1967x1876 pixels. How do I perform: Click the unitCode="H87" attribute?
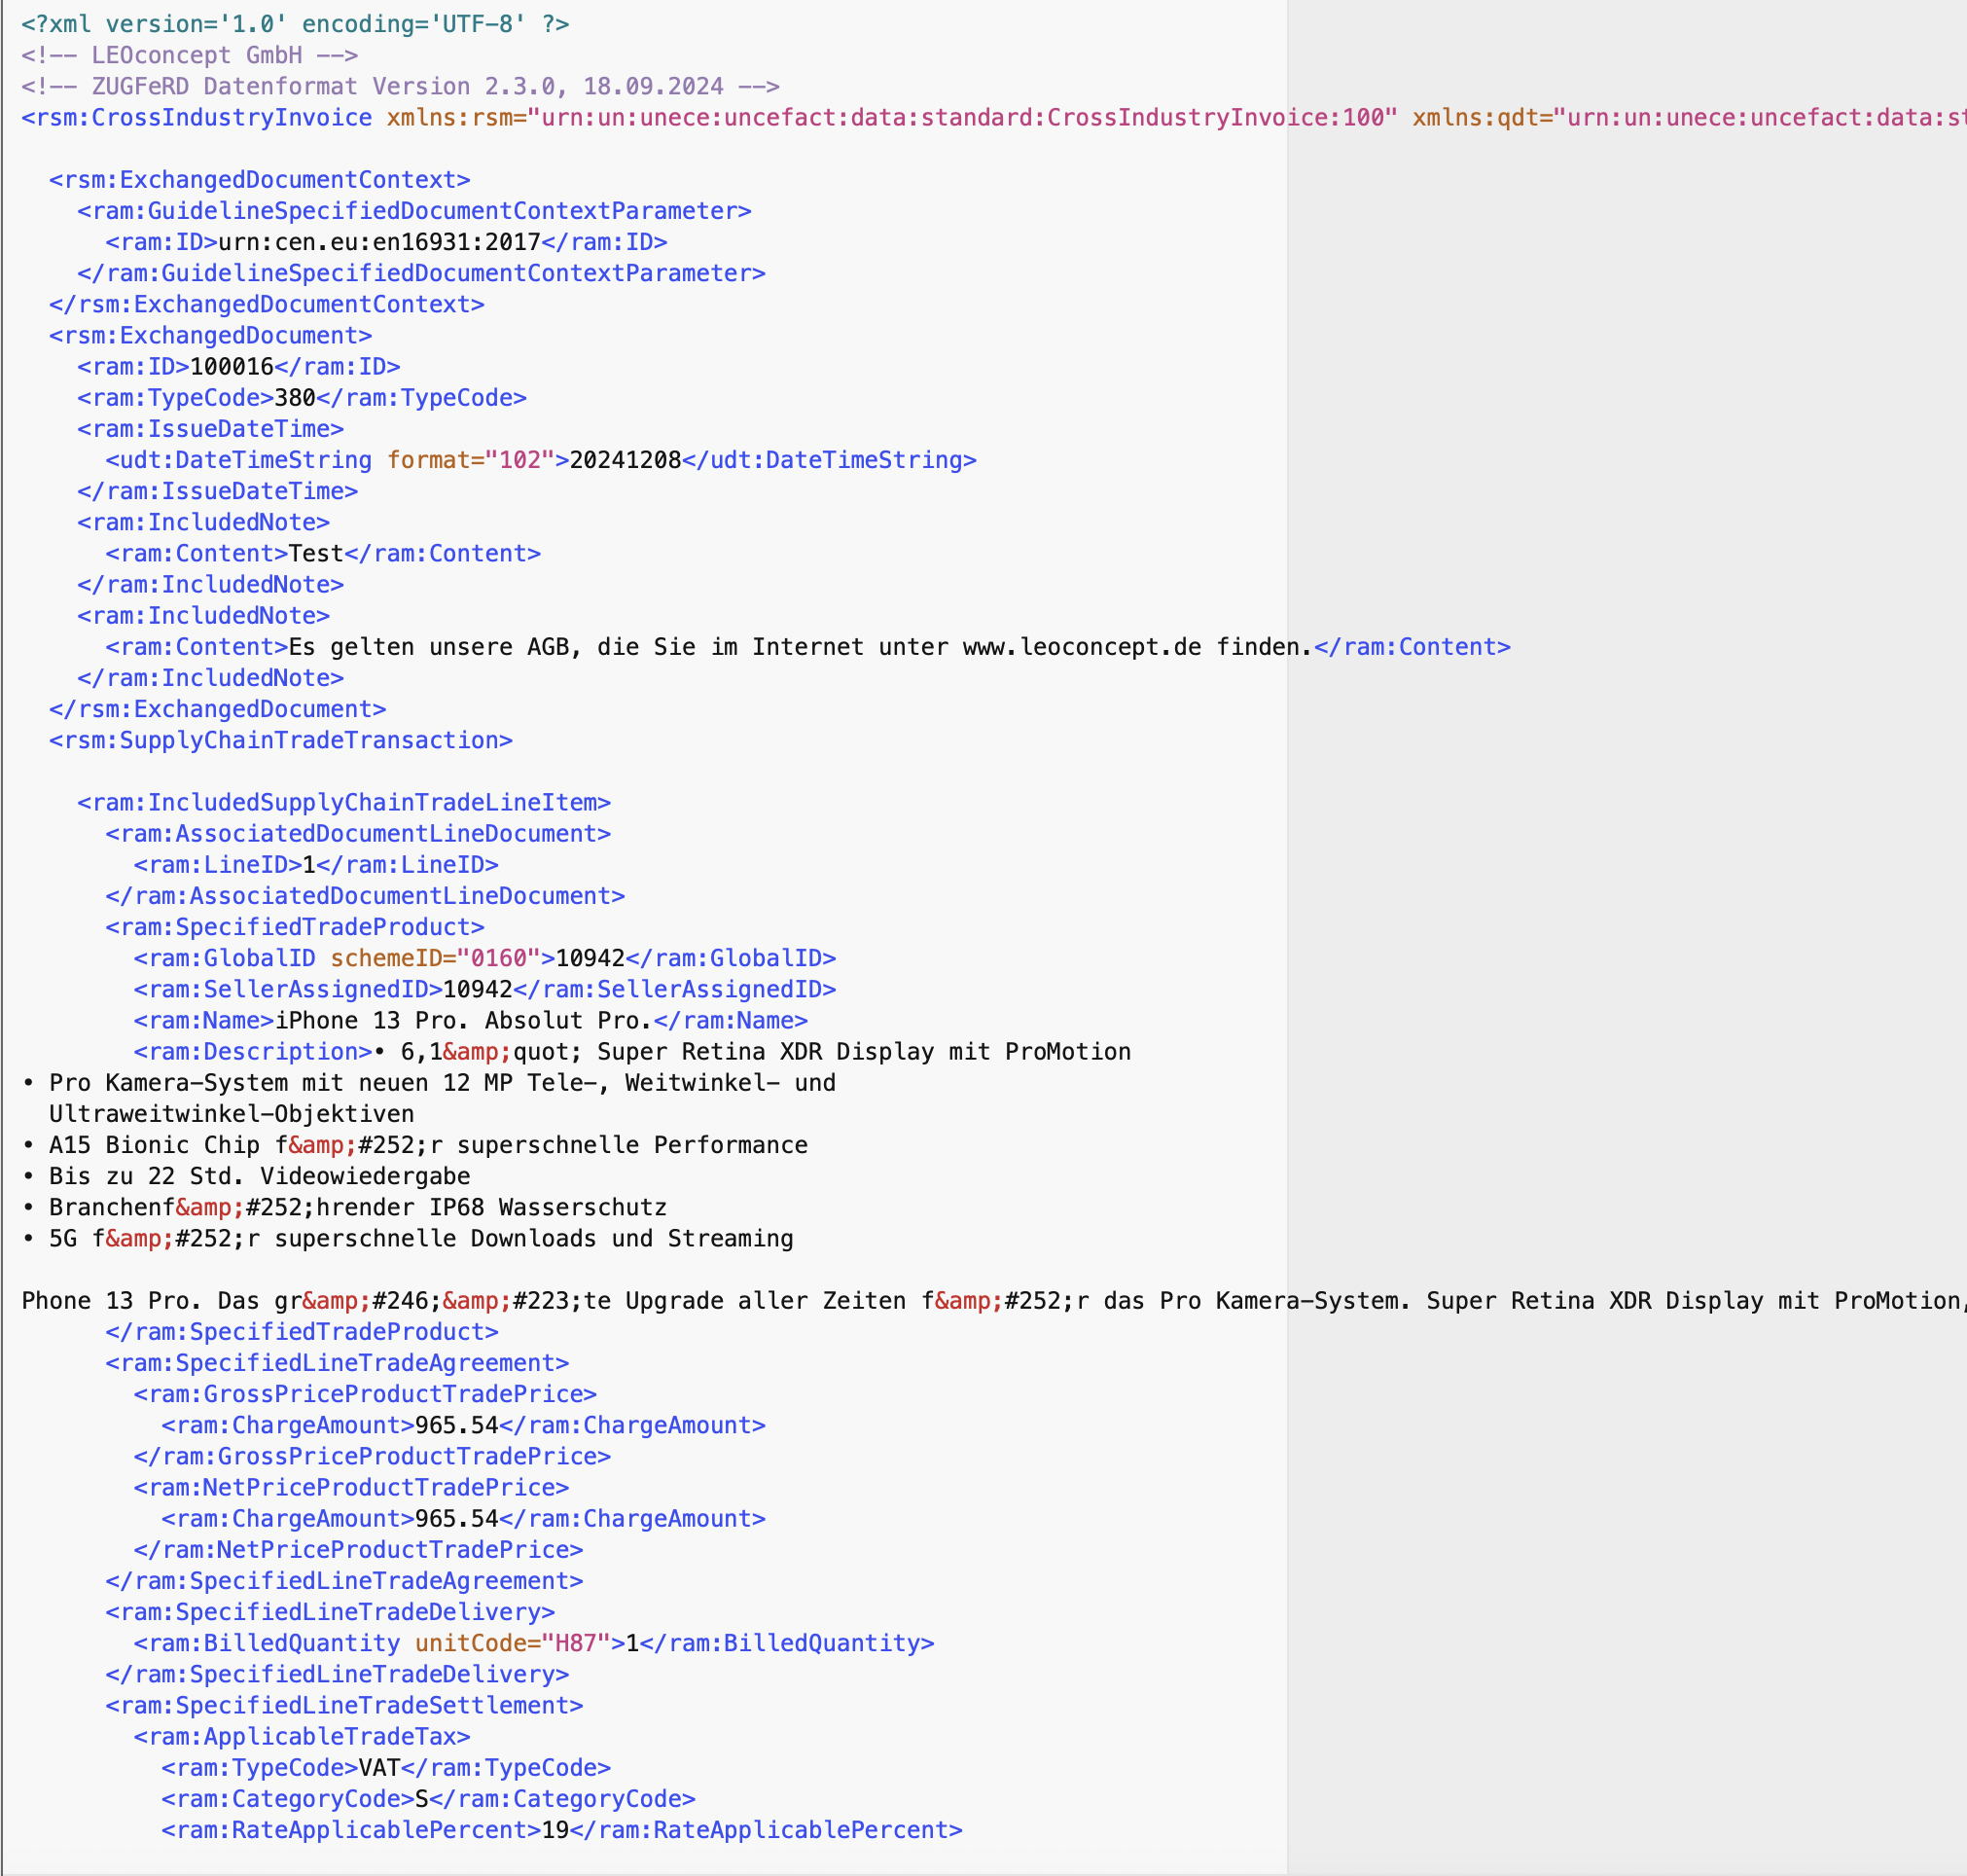pos(513,1643)
